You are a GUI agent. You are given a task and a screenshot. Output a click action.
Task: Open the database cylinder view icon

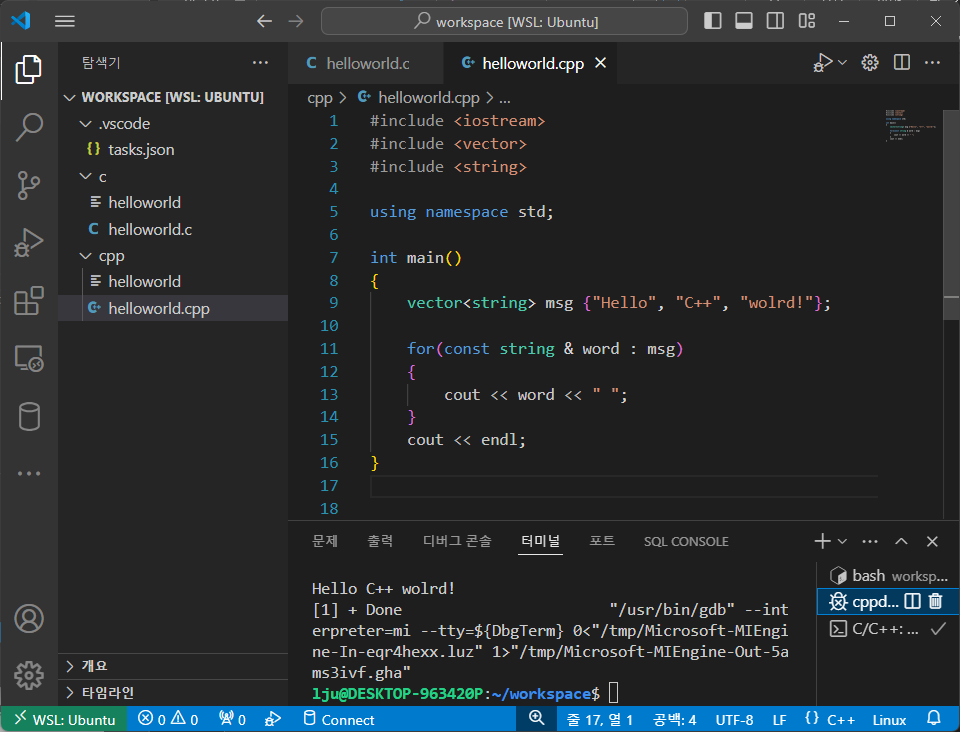click(28, 416)
